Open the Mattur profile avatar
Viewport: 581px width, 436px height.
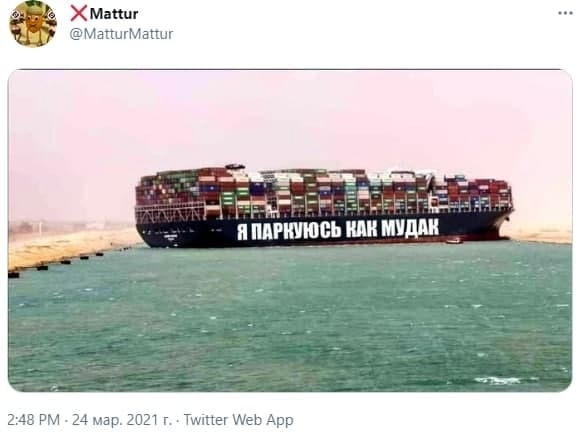(33, 24)
